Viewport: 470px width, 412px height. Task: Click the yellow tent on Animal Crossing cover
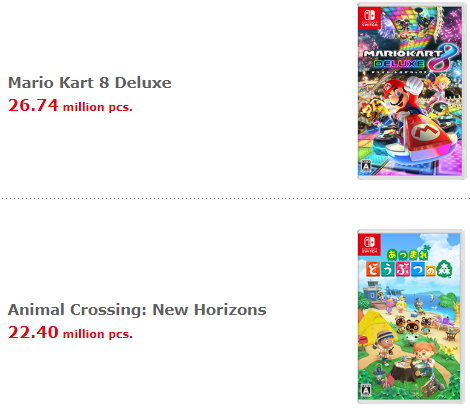point(376,323)
